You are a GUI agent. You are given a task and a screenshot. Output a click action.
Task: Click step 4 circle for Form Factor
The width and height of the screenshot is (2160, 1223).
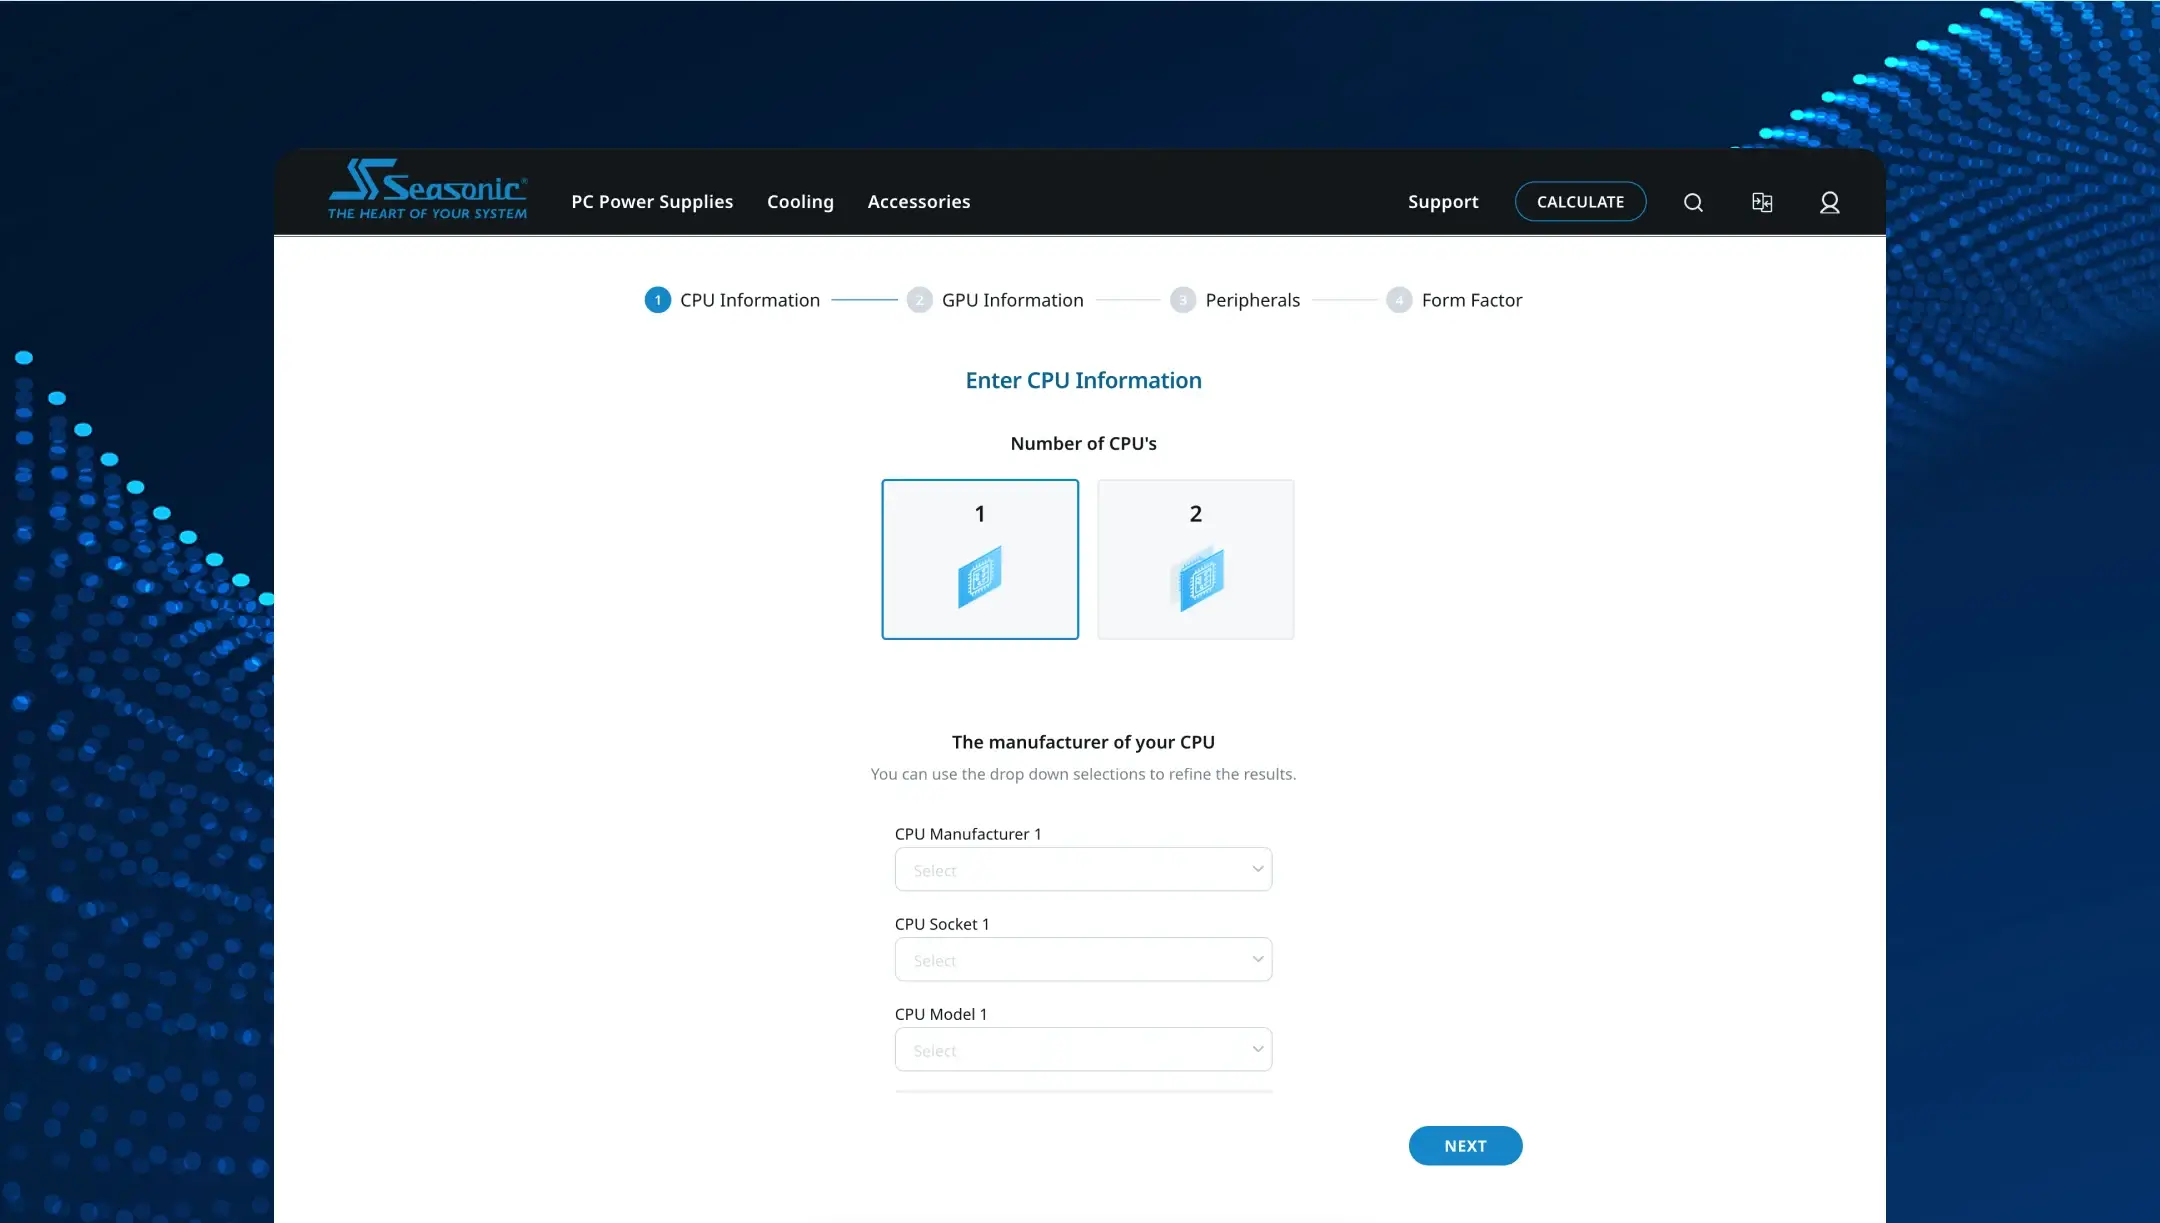(1399, 300)
